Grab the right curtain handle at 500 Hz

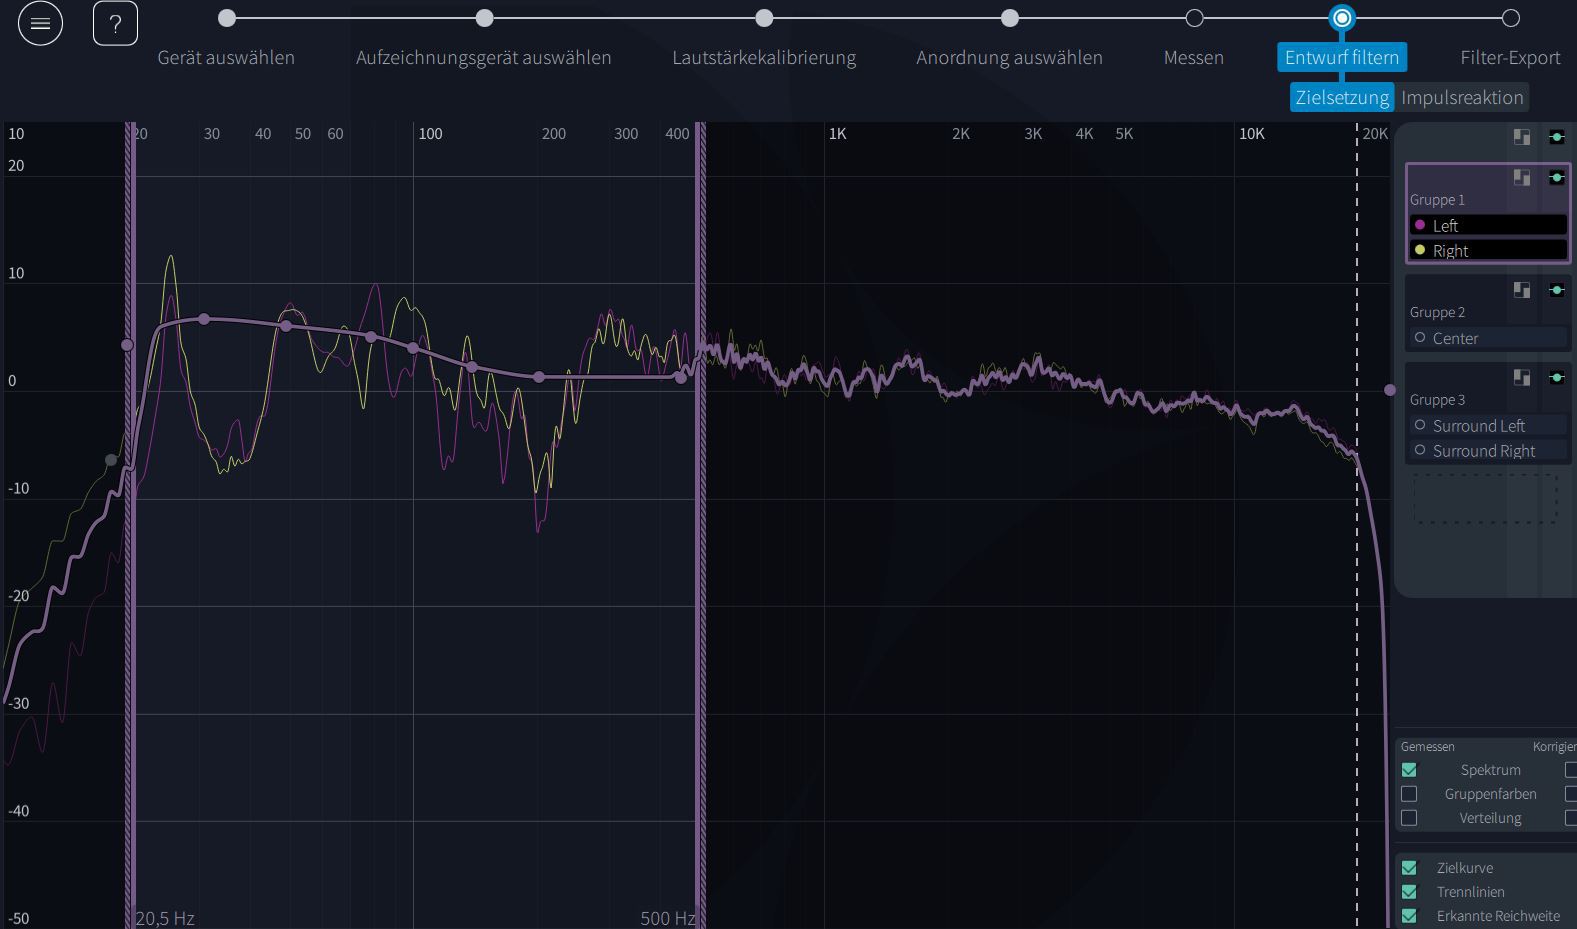coord(701,525)
